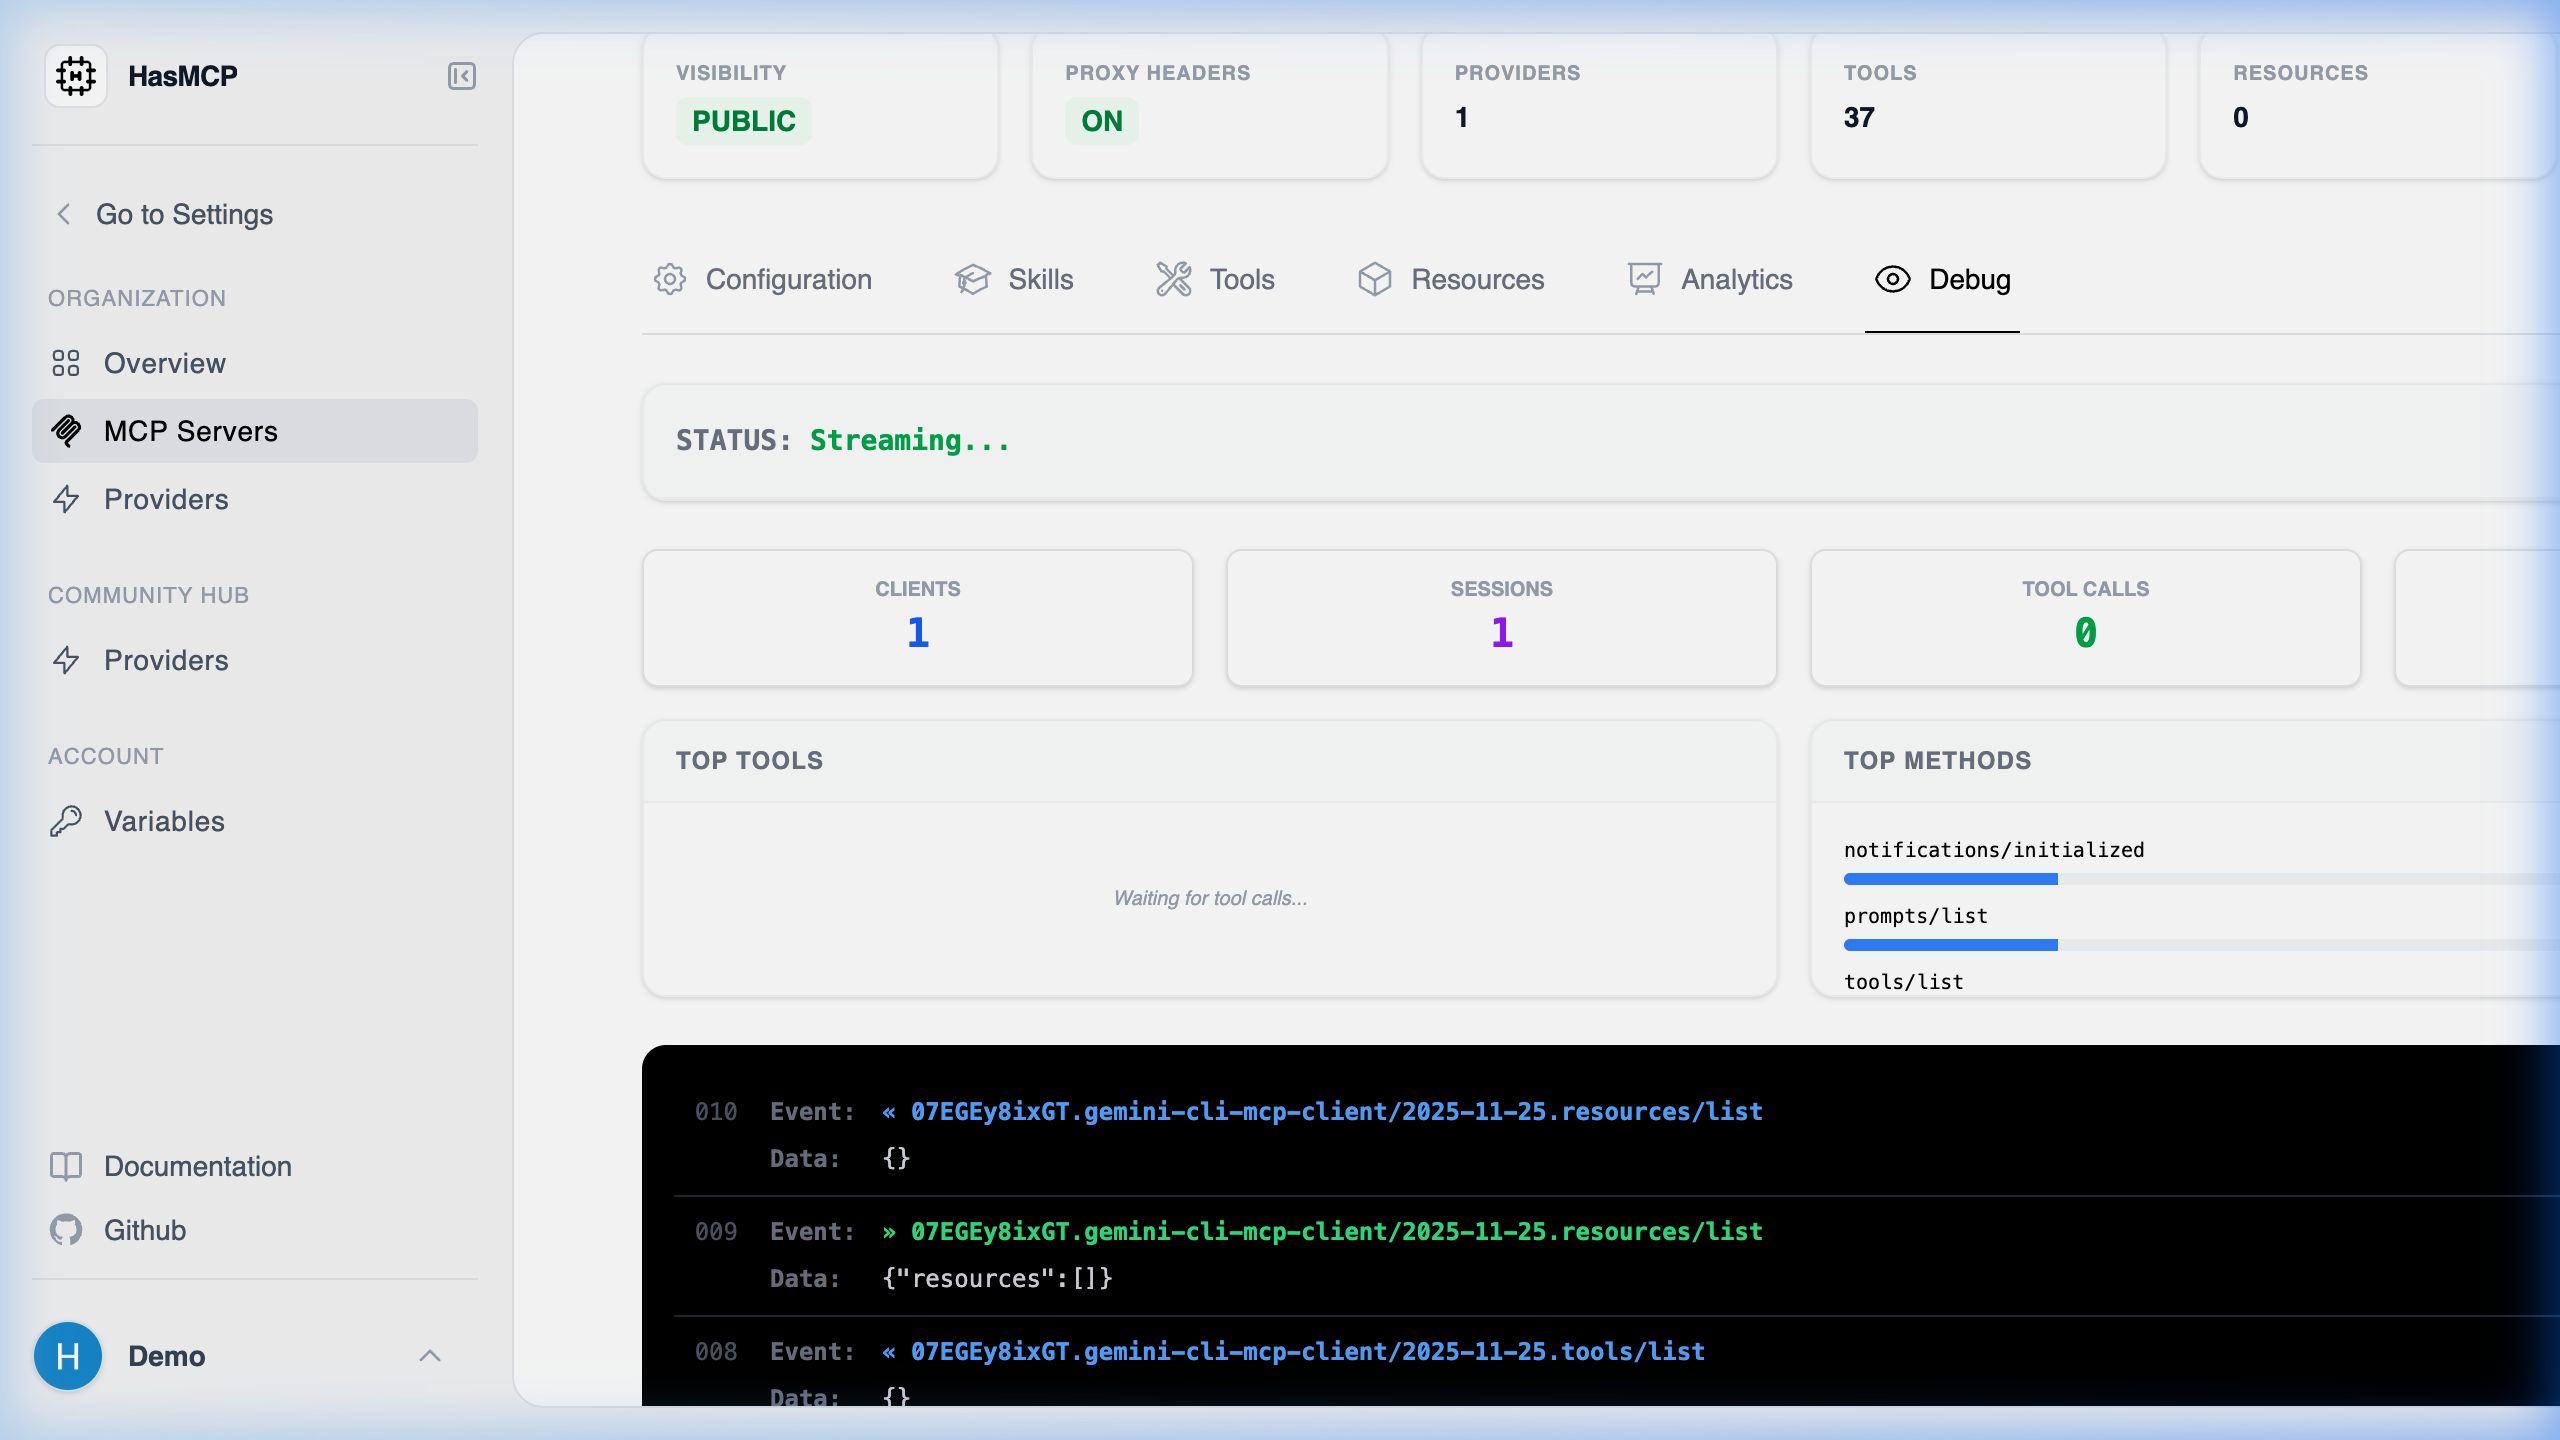Screen dimensions: 2560x1440
Task: Click the Github logo icon
Action: (67, 1230)
